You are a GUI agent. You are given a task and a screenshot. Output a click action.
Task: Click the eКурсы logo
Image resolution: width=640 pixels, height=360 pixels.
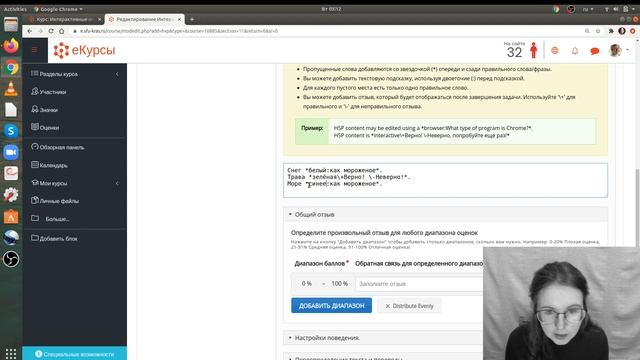[84, 50]
